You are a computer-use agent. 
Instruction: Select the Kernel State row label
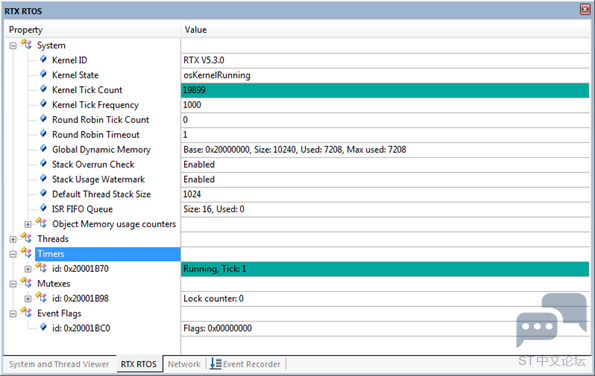(x=75, y=75)
